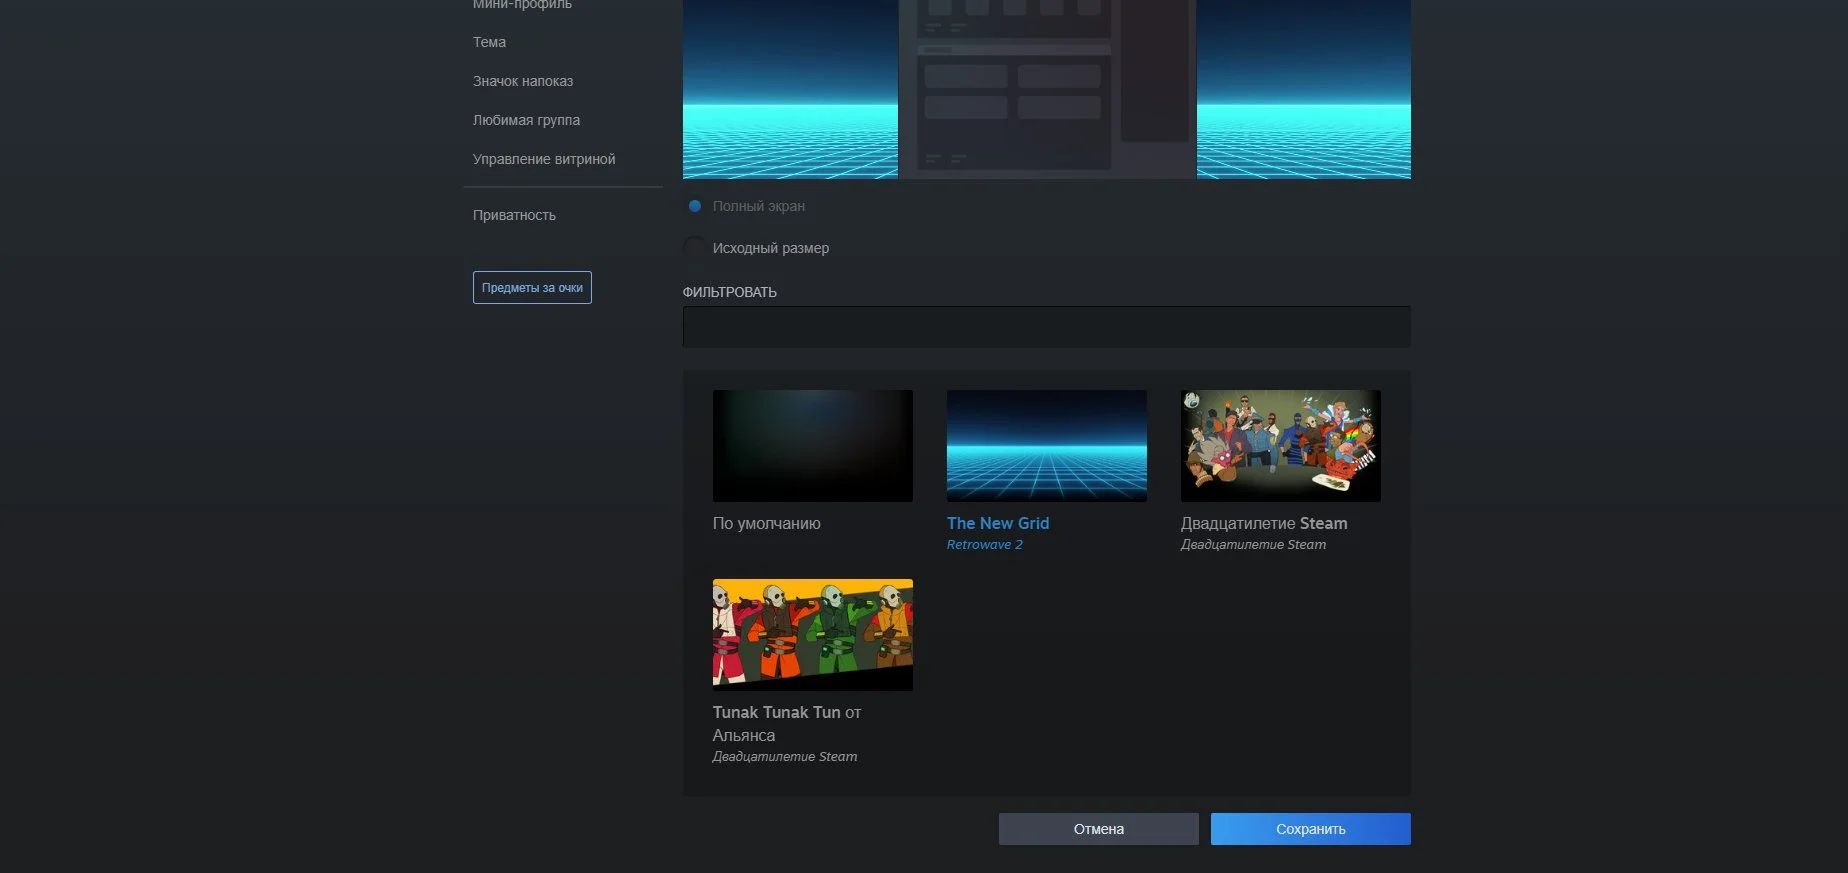Open the Приватность settings page
The image size is (1848, 873).
point(514,215)
